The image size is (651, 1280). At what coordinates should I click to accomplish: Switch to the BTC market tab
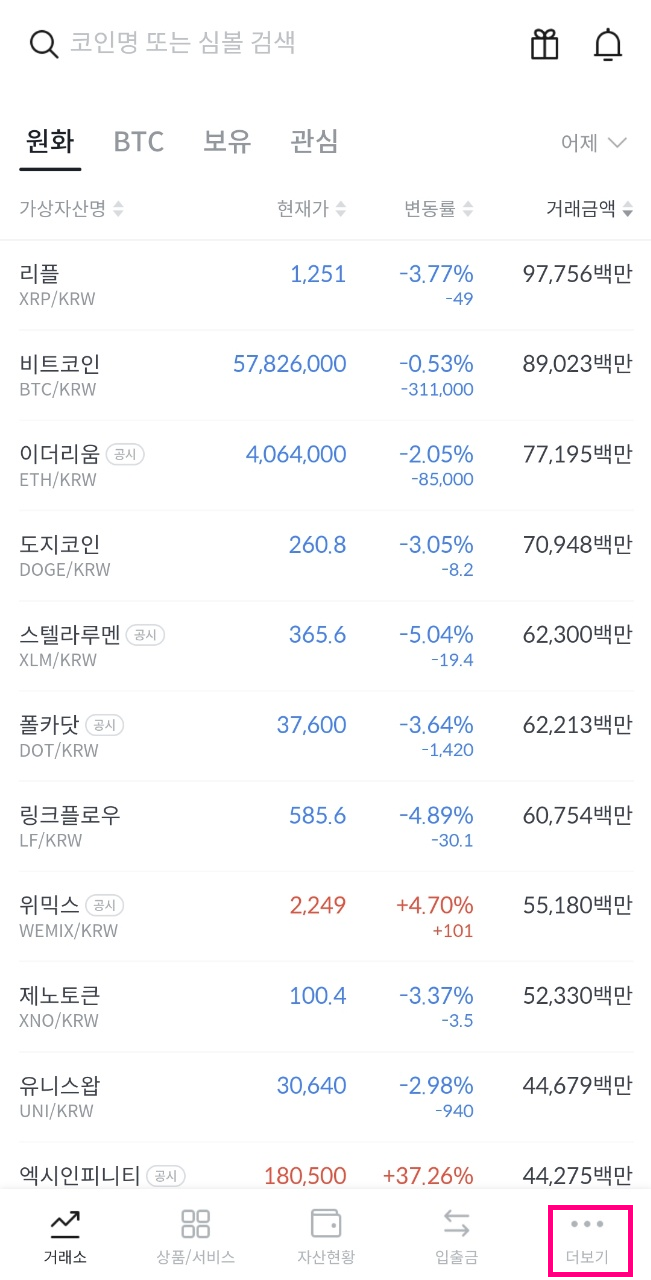[138, 142]
